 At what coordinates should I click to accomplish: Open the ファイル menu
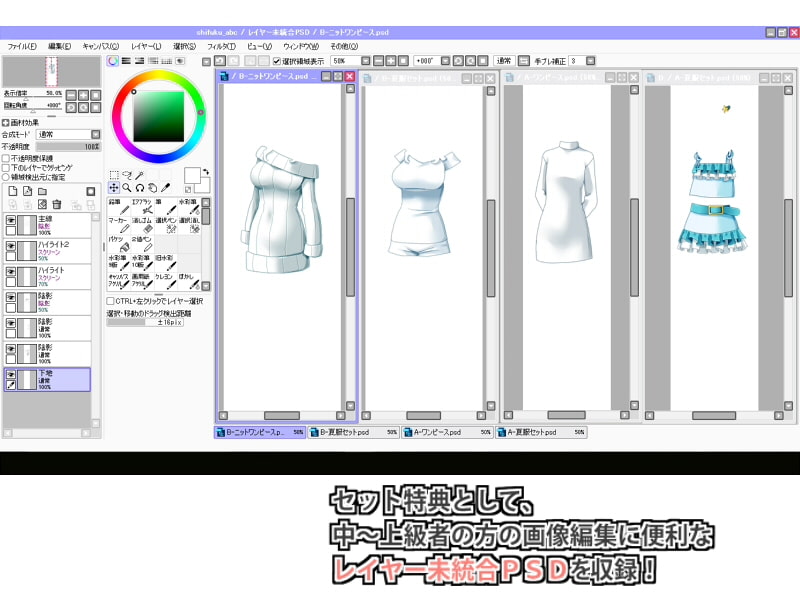point(21,46)
